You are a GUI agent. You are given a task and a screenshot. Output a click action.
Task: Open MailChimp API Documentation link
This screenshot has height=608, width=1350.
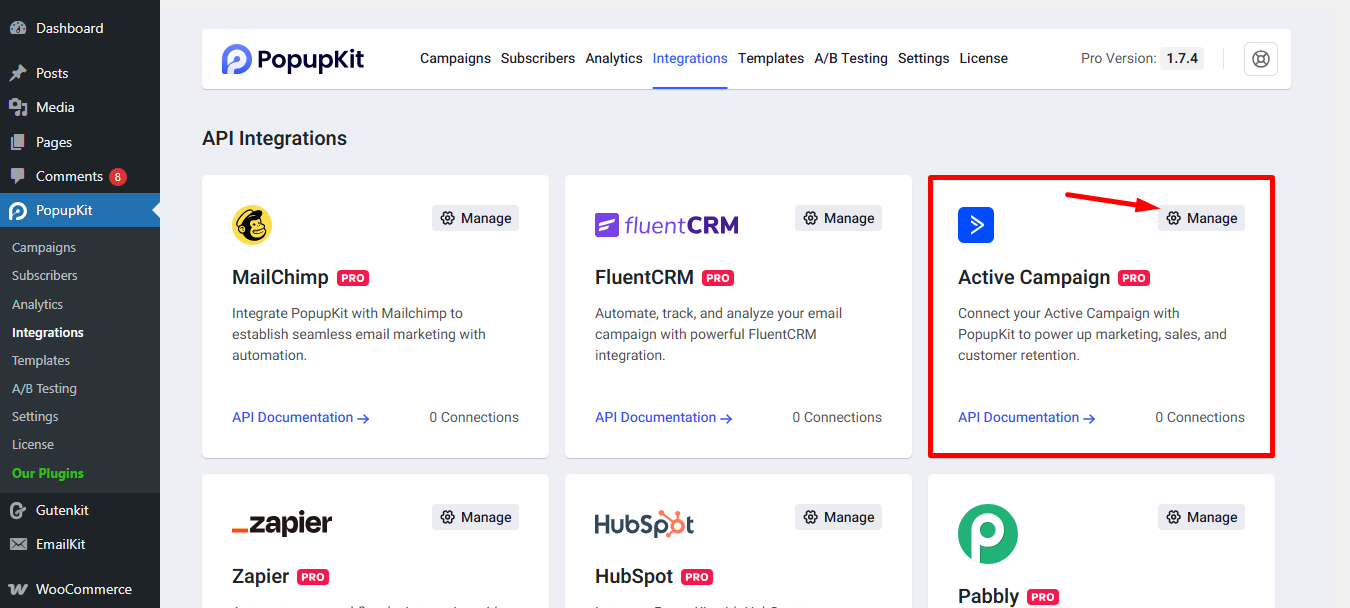(291, 417)
